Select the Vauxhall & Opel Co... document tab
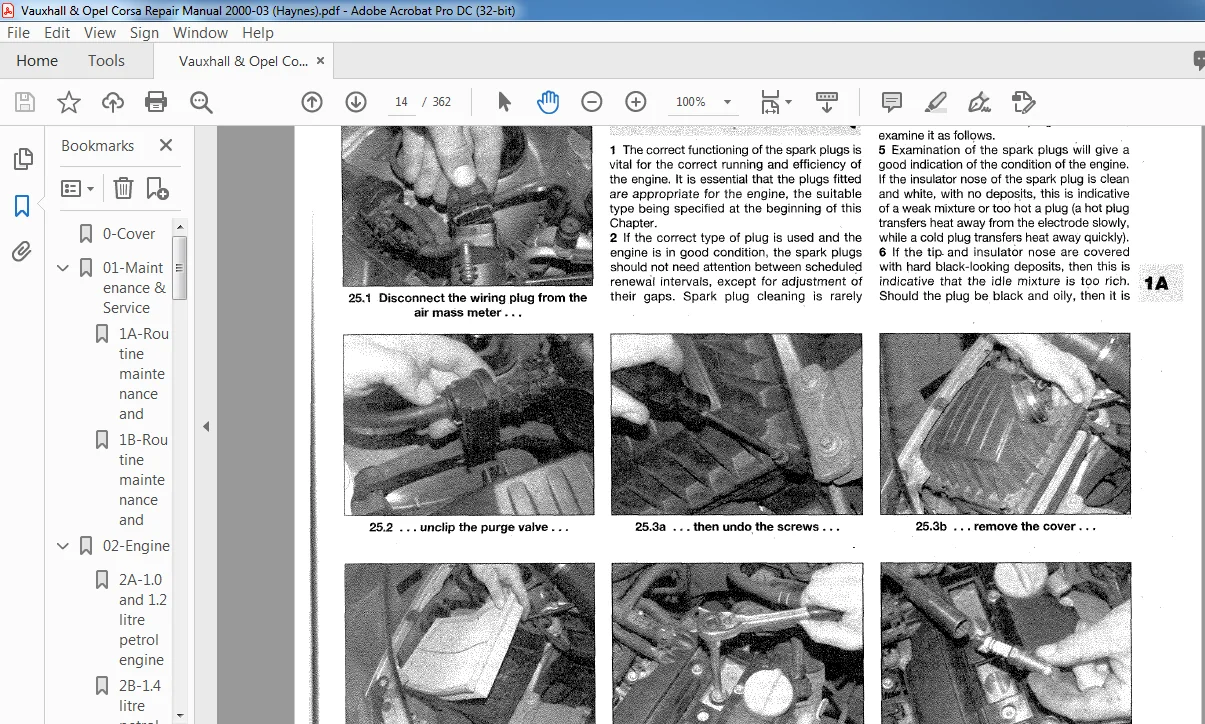1205x724 pixels. (243, 61)
